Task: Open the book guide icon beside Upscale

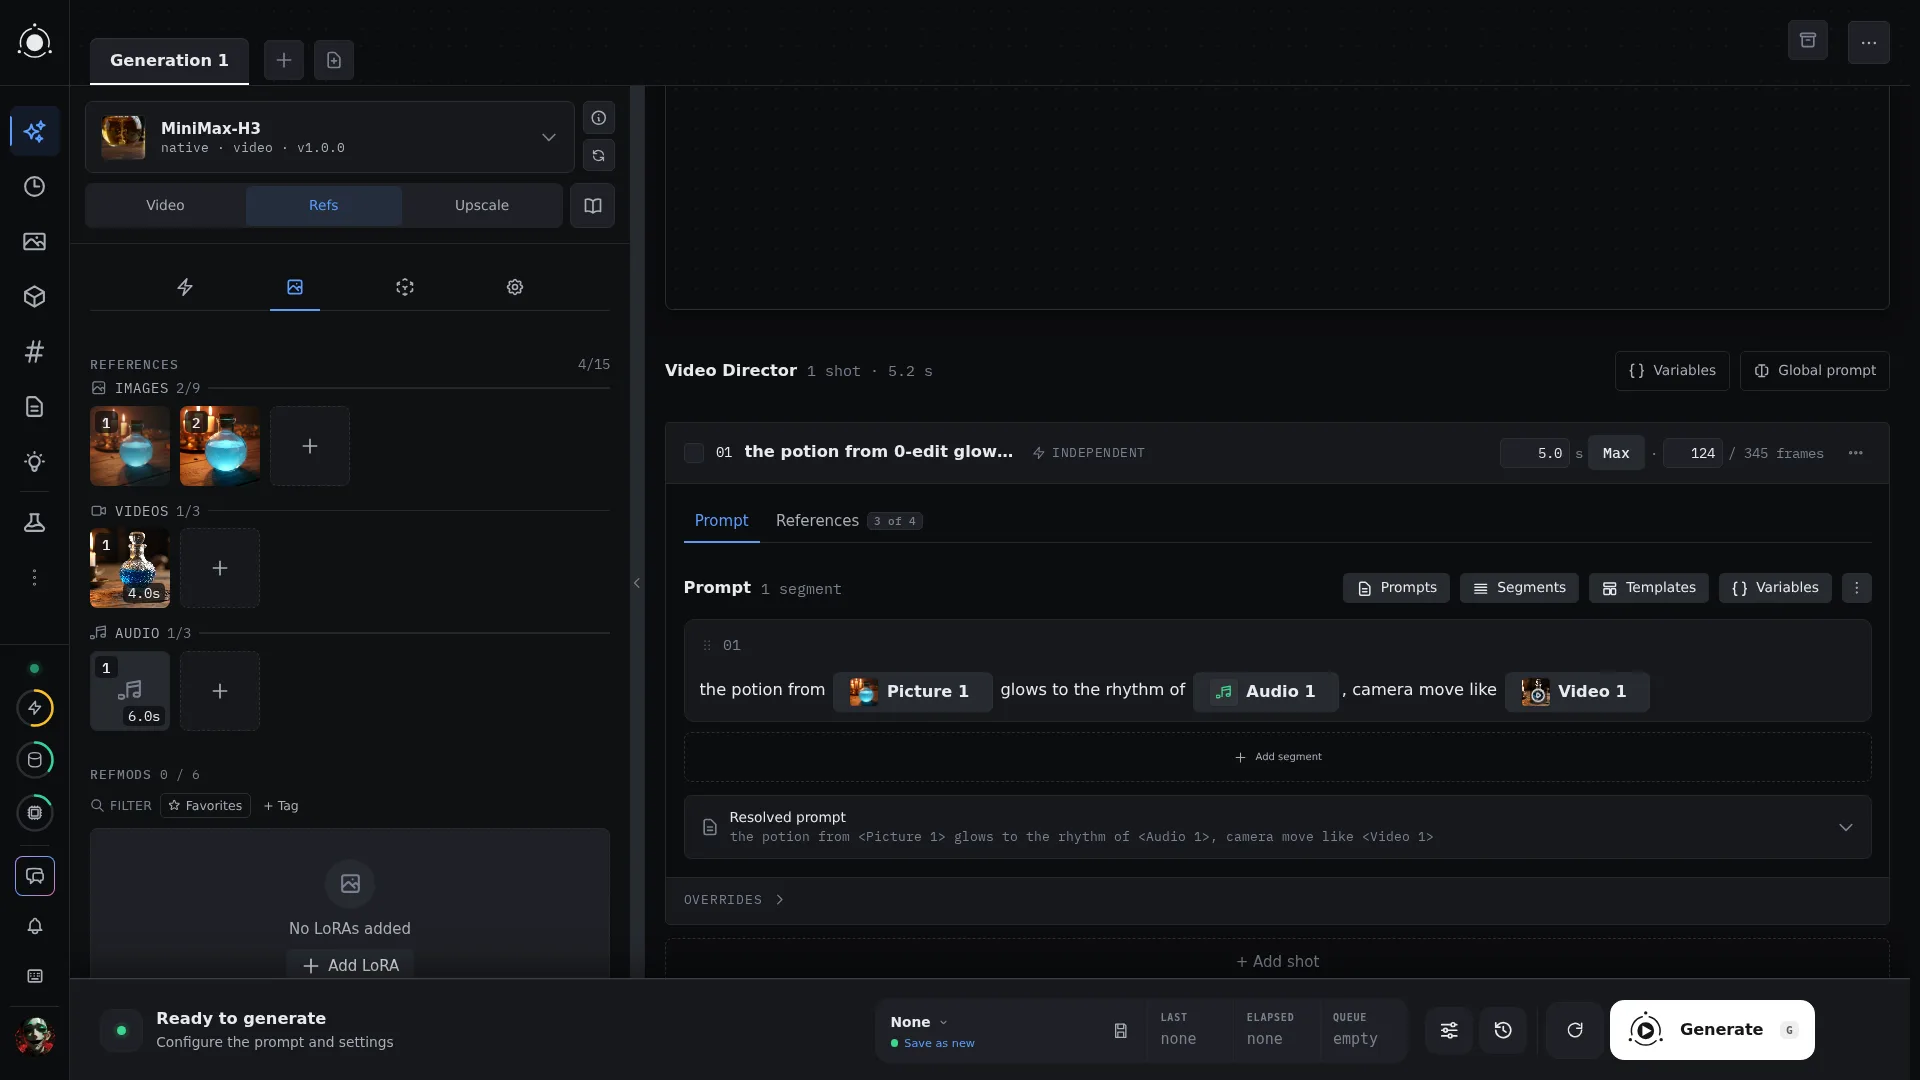Action: coord(592,206)
